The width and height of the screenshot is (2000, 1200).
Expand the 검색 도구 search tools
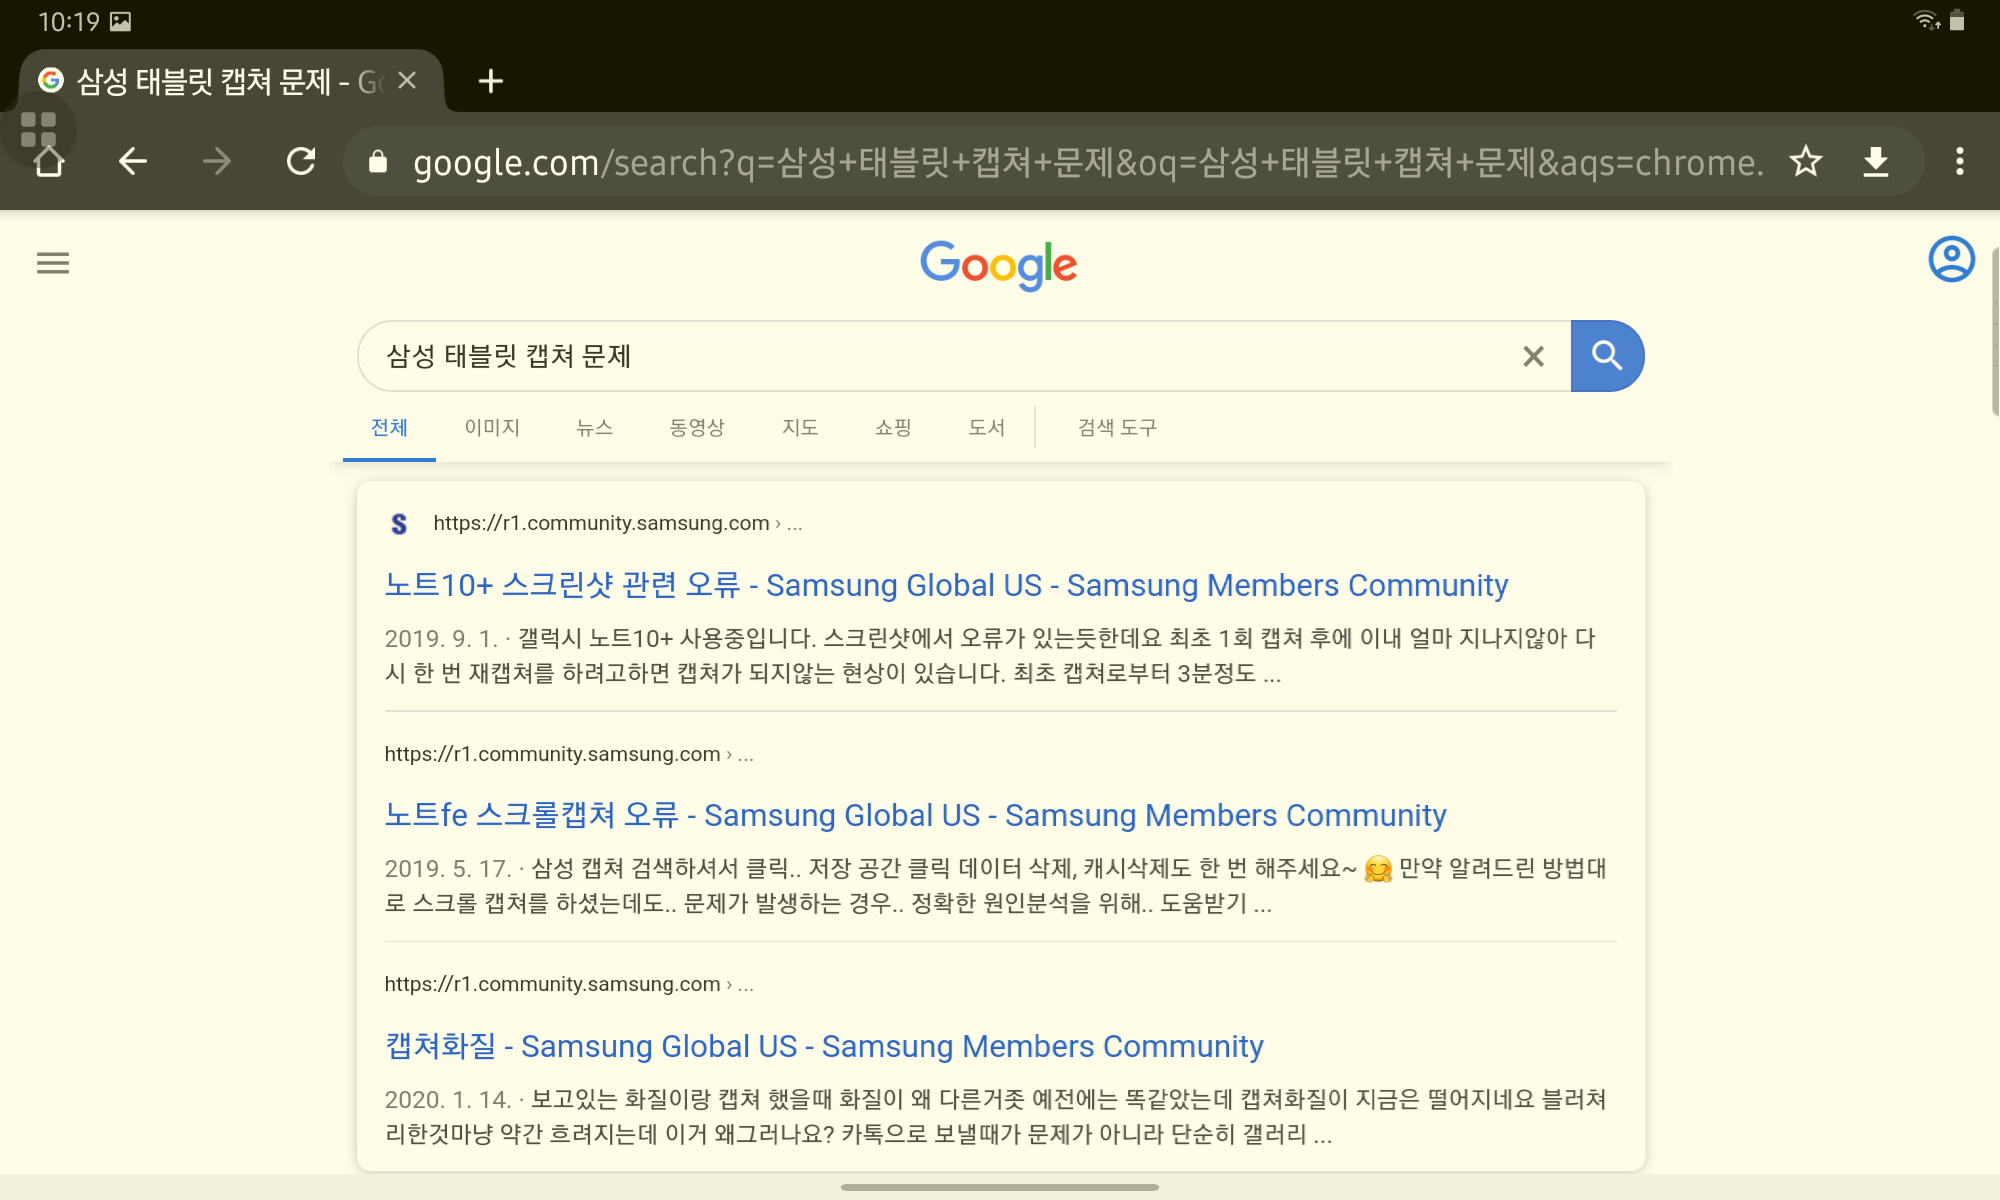[1116, 428]
